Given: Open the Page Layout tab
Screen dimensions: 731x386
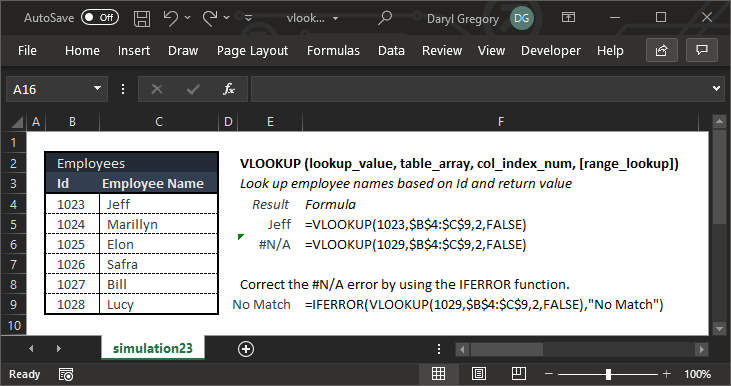Looking at the screenshot, I should (252, 50).
